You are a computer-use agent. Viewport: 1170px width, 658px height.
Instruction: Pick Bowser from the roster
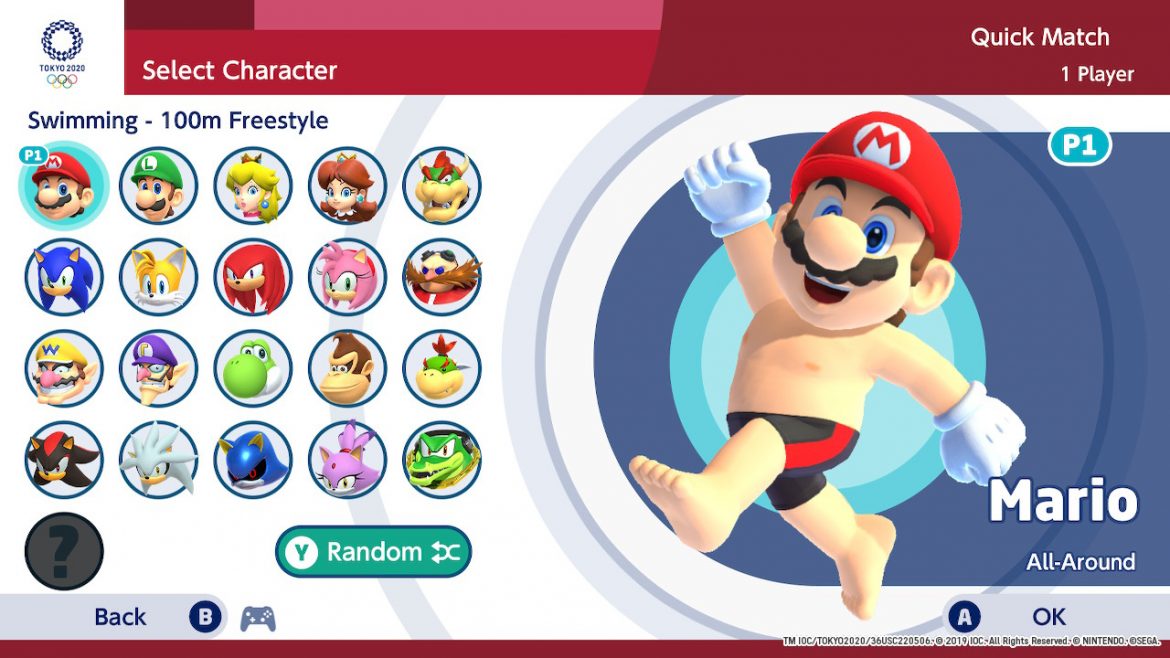pos(442,185)
